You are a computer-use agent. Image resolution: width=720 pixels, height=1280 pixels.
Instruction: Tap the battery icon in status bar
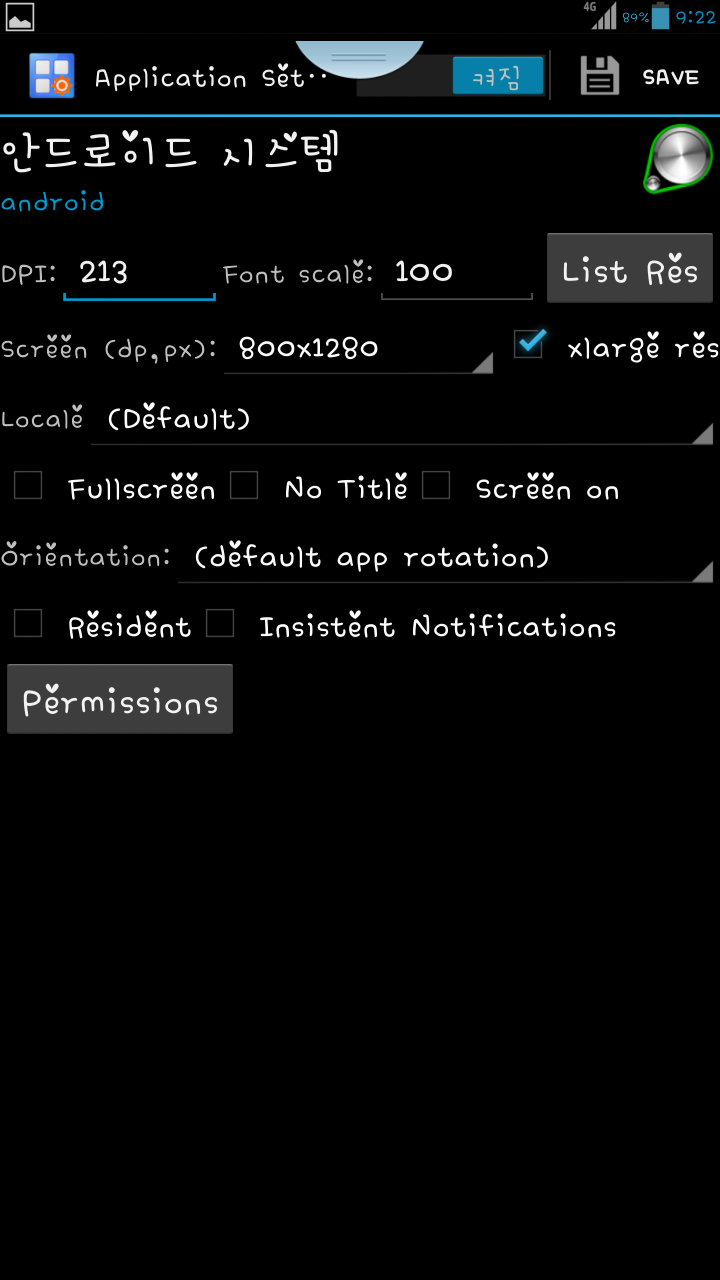tap(660, 16)
